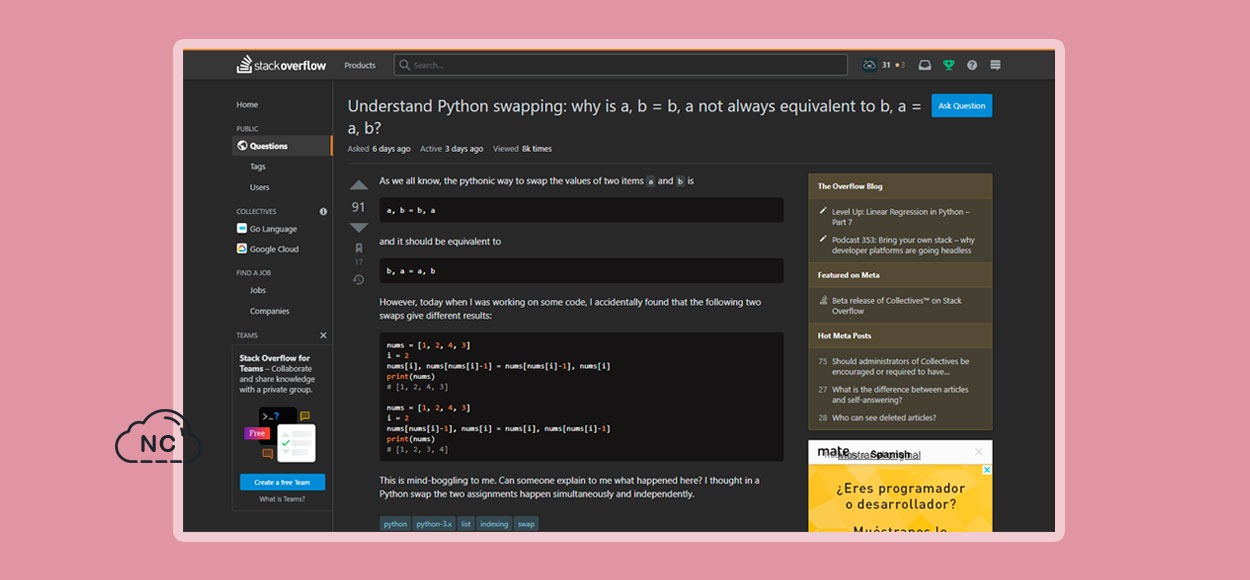Open the achievements trophy icon
Screen dimensions: 1250x580
point(948,65)
